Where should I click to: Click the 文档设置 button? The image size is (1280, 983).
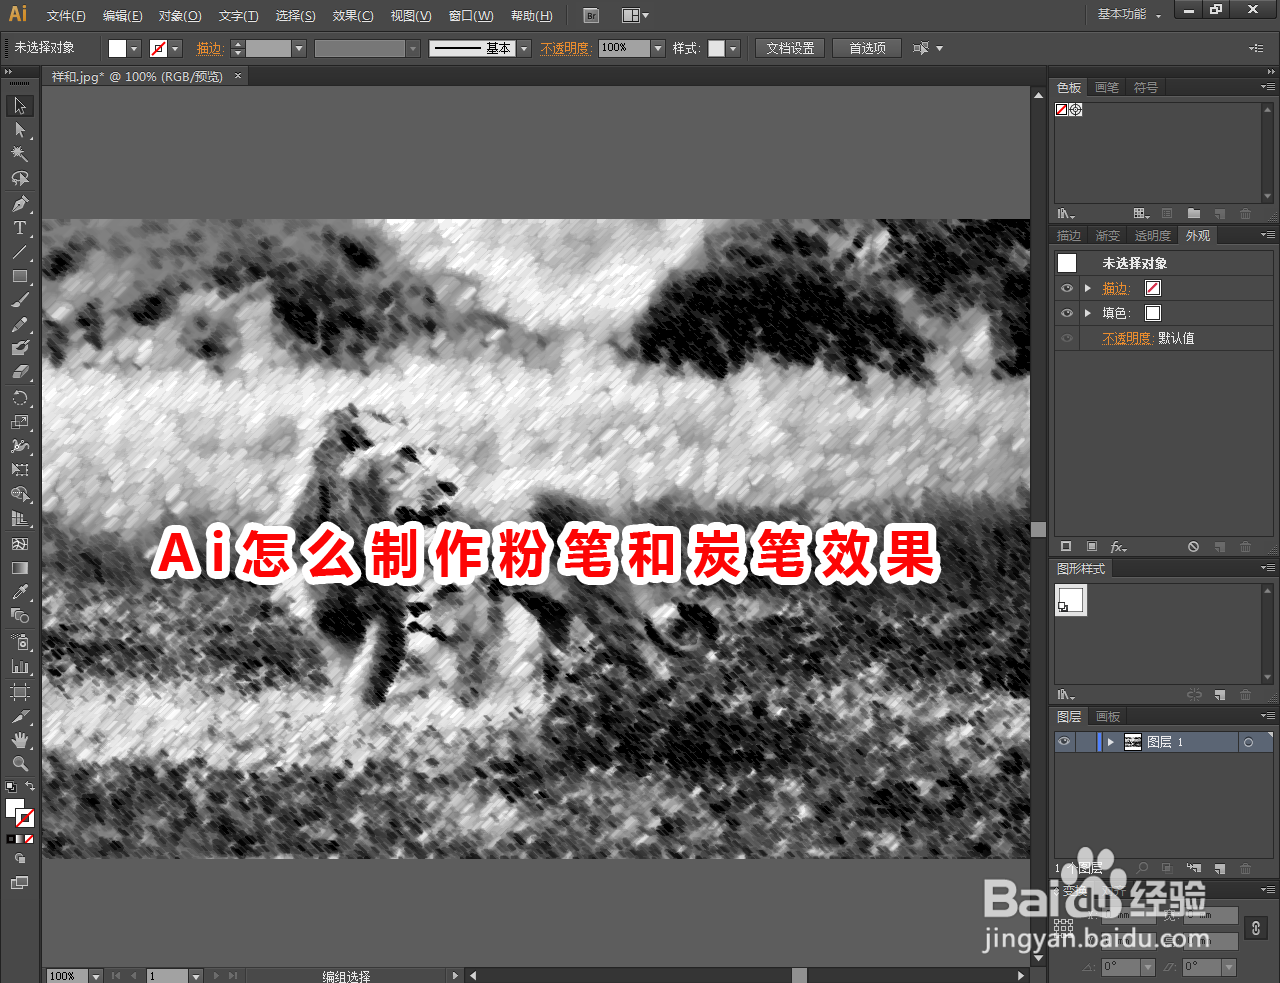coord(789,47)
